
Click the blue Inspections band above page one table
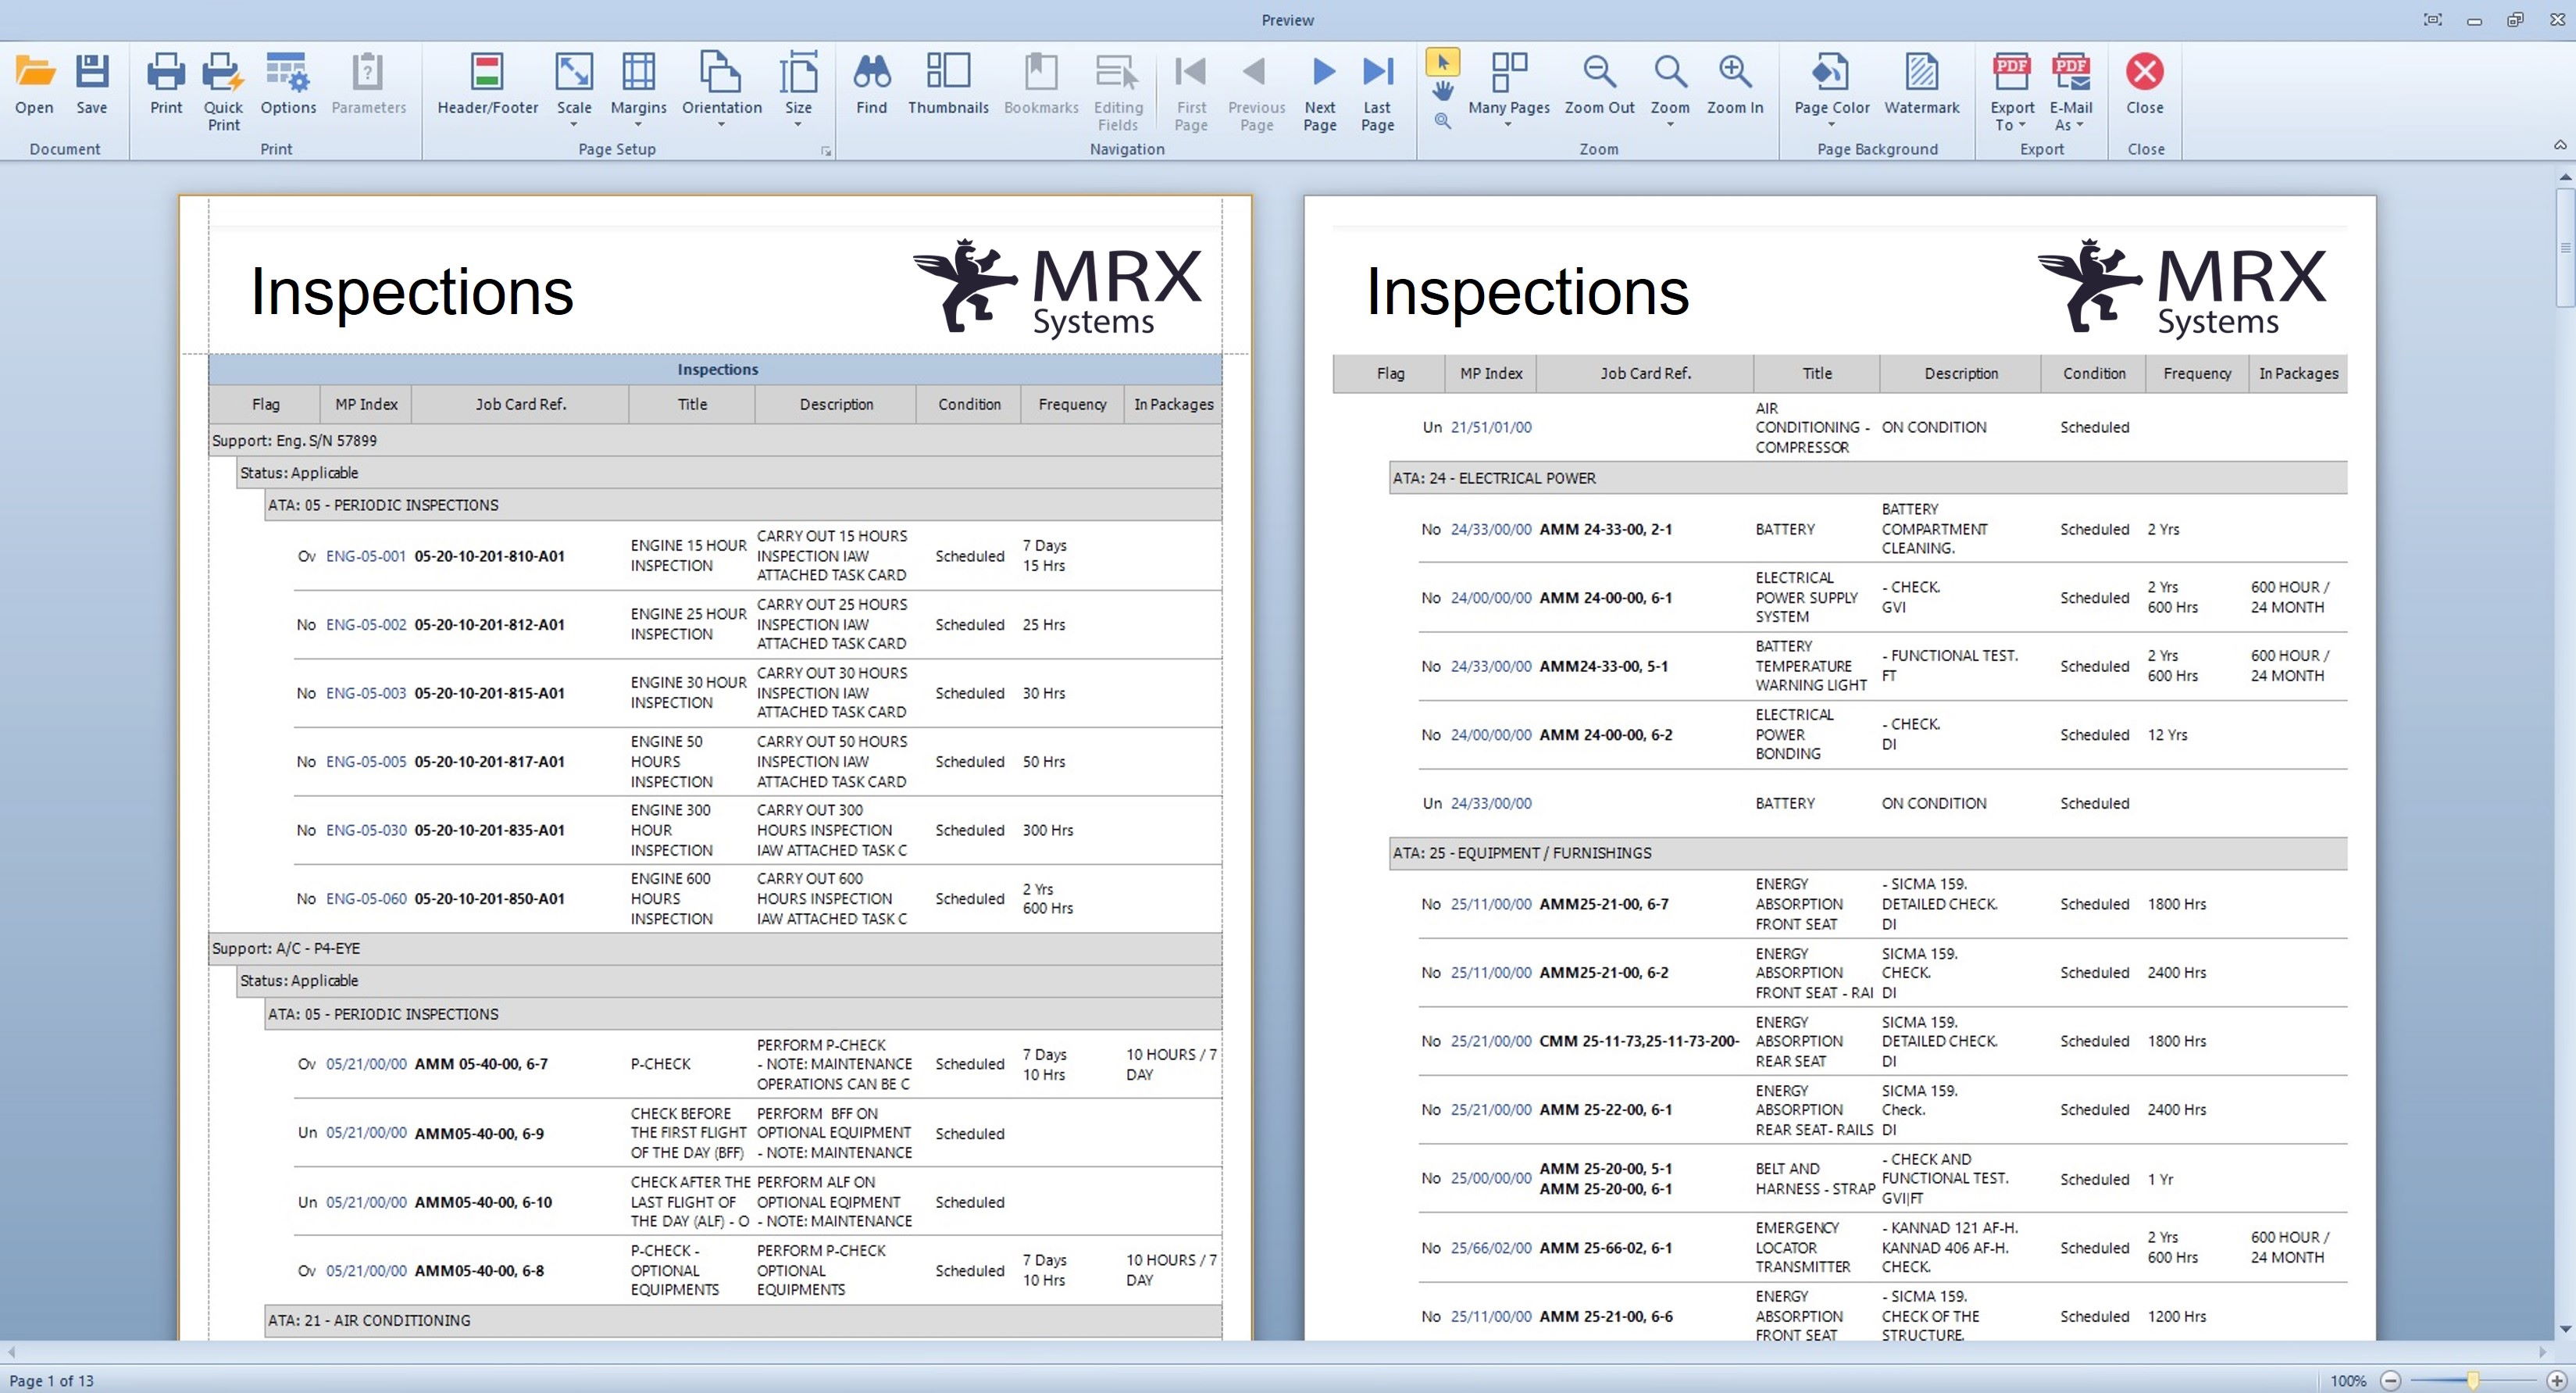tap(715, 369)
